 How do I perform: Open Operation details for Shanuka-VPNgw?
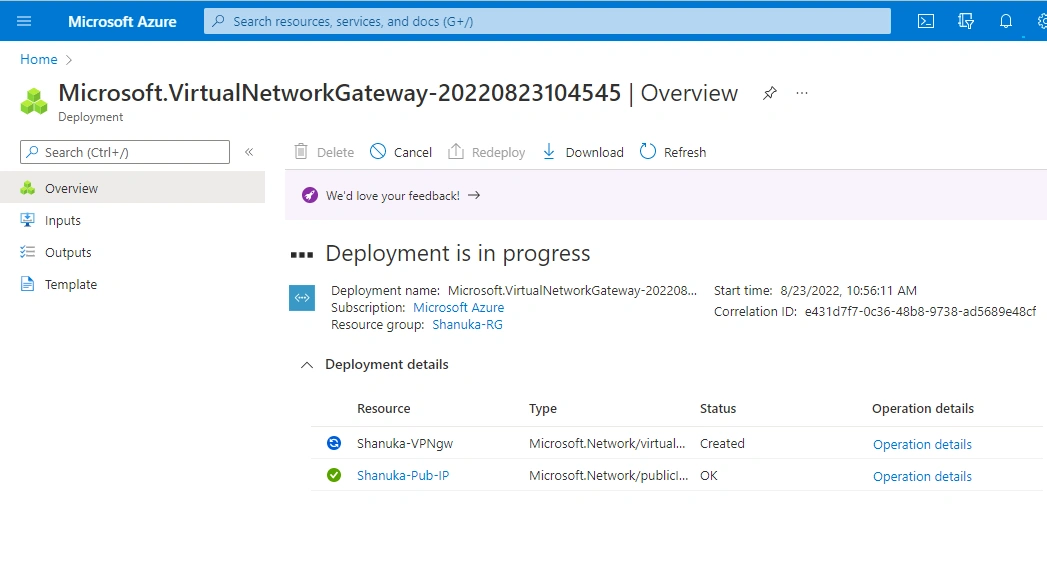[922, 444]
